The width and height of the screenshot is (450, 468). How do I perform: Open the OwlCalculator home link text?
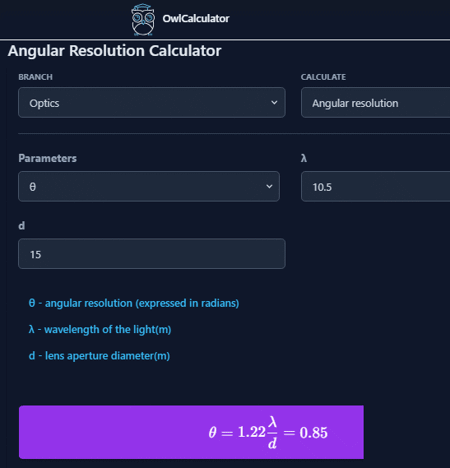point(196,19)
